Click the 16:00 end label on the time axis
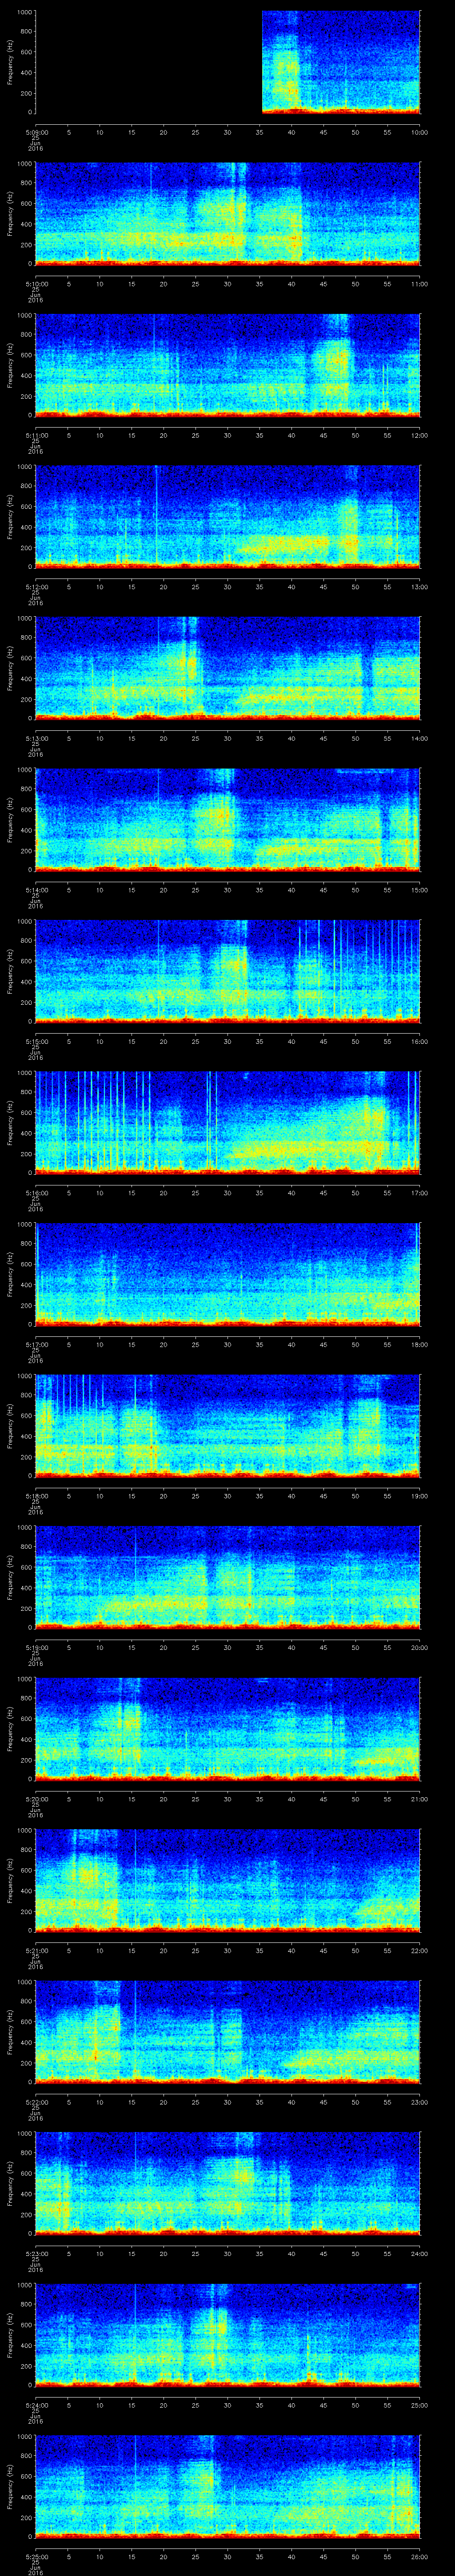The image size is (455, 2576). click(x=418, y=1041)
